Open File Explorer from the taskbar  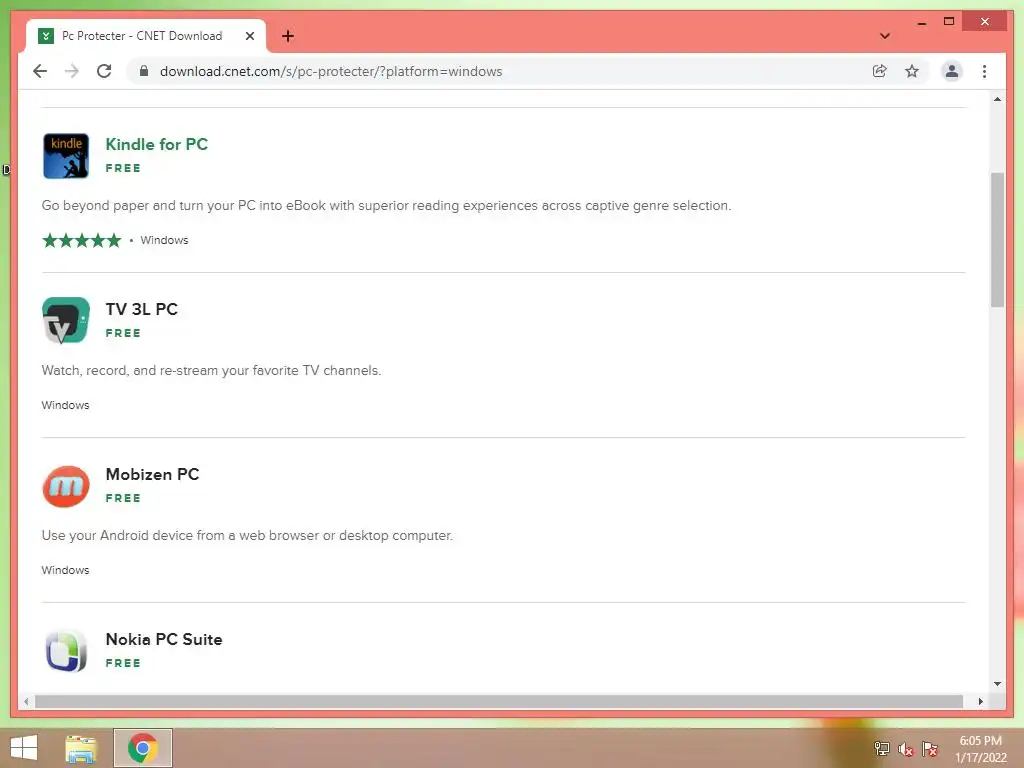click(x=81, y=748)
